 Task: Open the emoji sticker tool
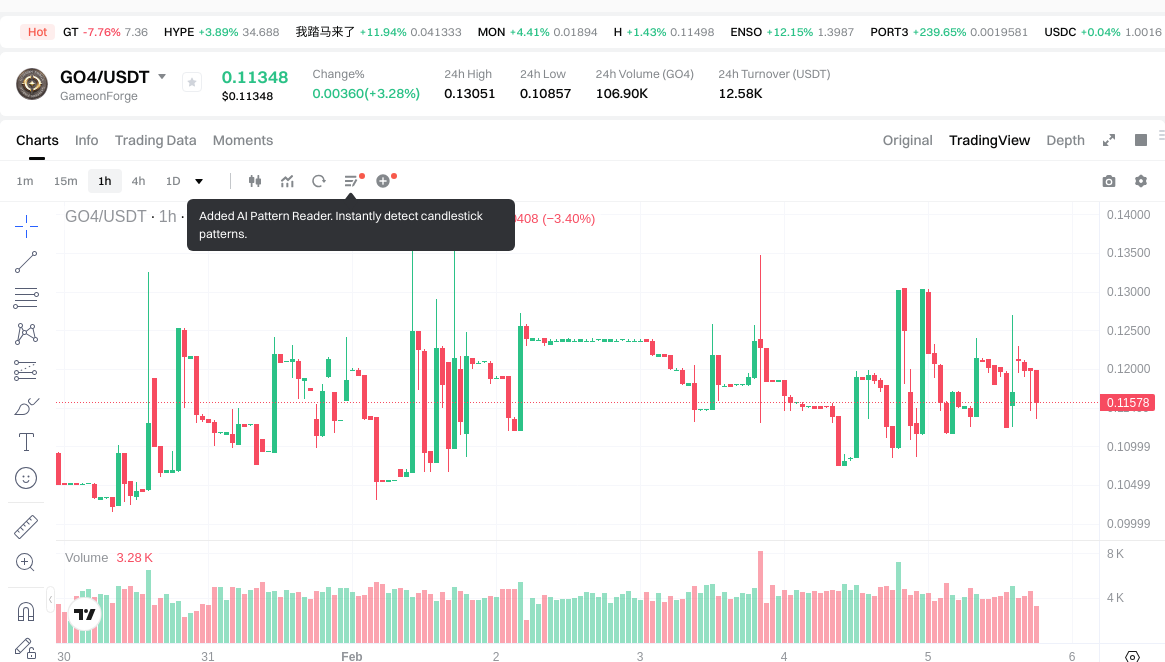pos(26,478)
